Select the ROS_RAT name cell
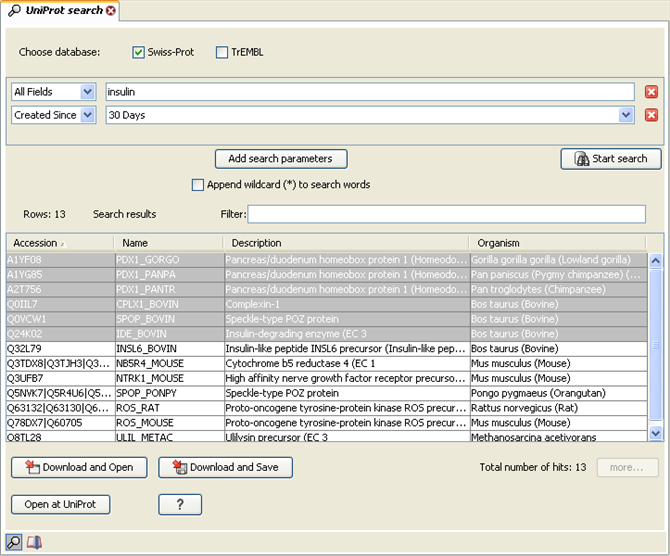Image resolution: width=670 pixels, height=556 pixels. tap(170, 408)
